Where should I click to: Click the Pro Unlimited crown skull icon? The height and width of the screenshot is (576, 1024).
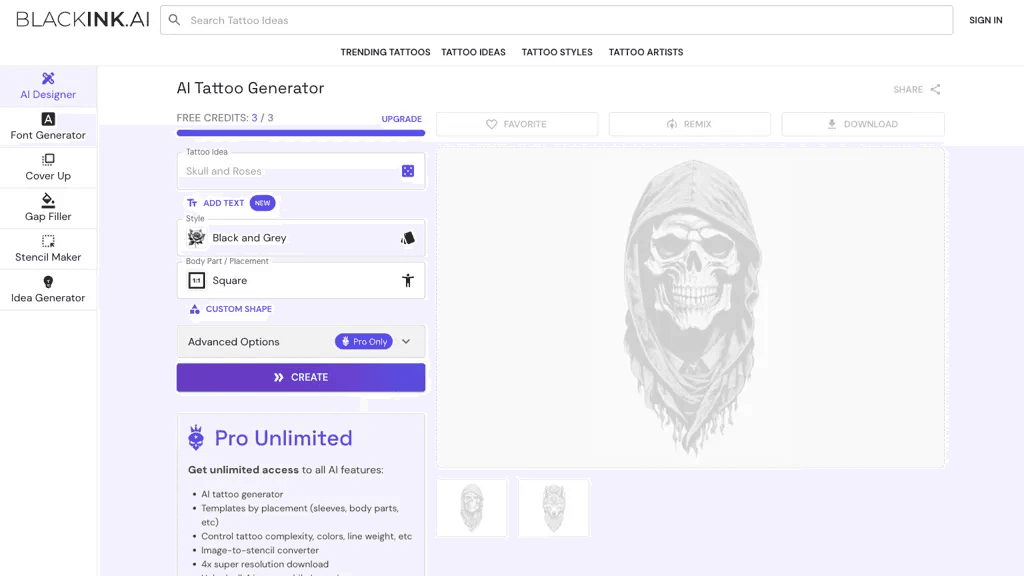click(x=196, y=438)
